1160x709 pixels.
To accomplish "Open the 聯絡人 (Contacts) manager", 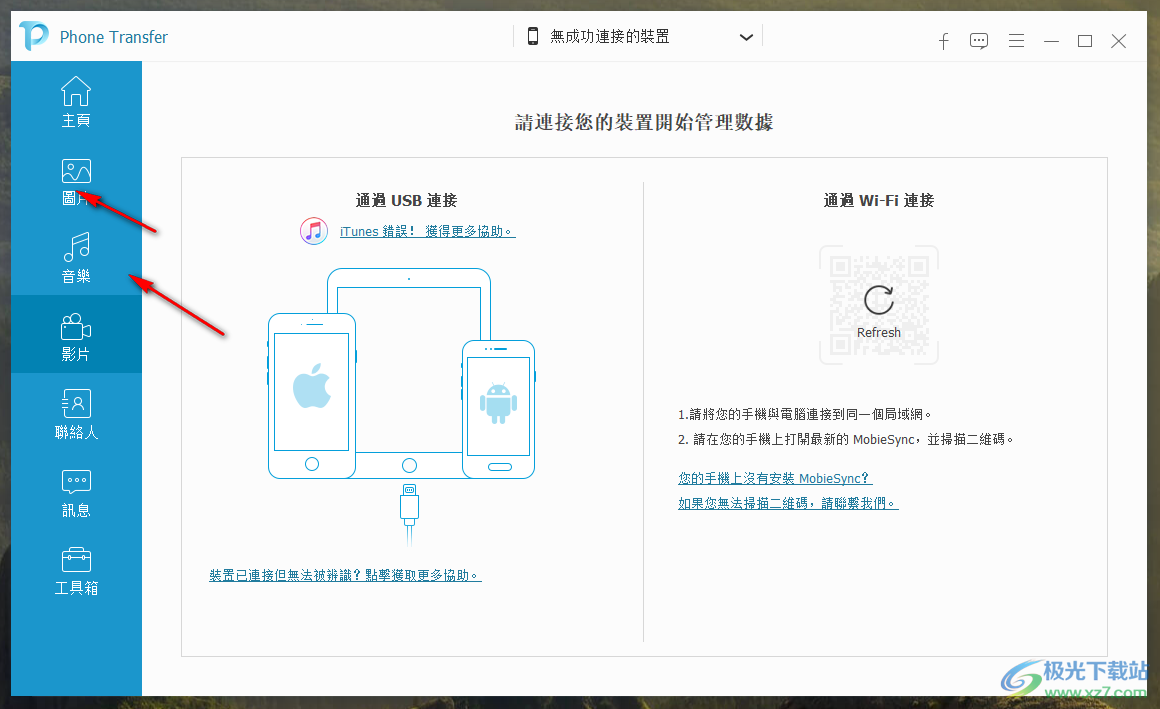I will pos(76,411).
